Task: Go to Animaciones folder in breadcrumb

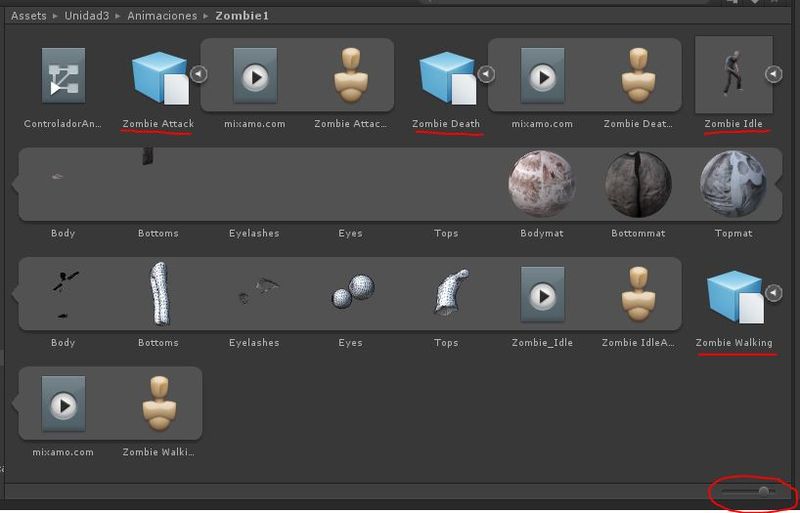Action: point(162,16)
